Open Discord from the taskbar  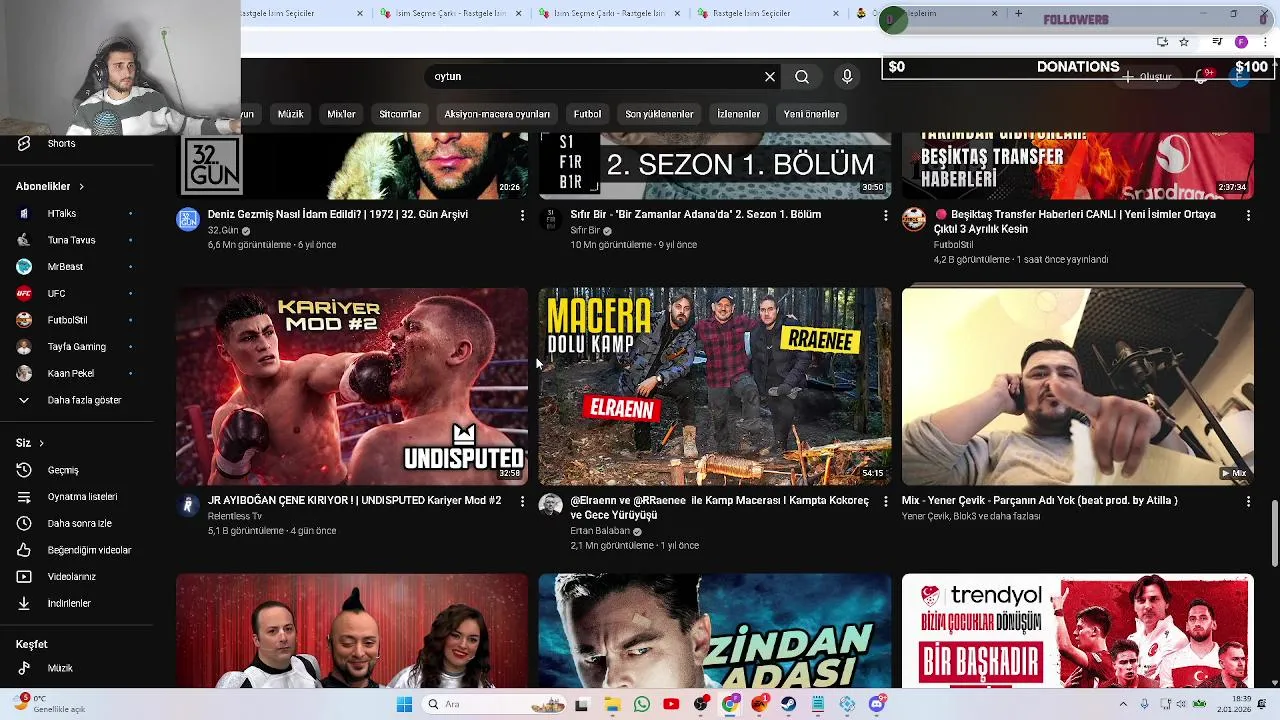(x=877, y=705)
